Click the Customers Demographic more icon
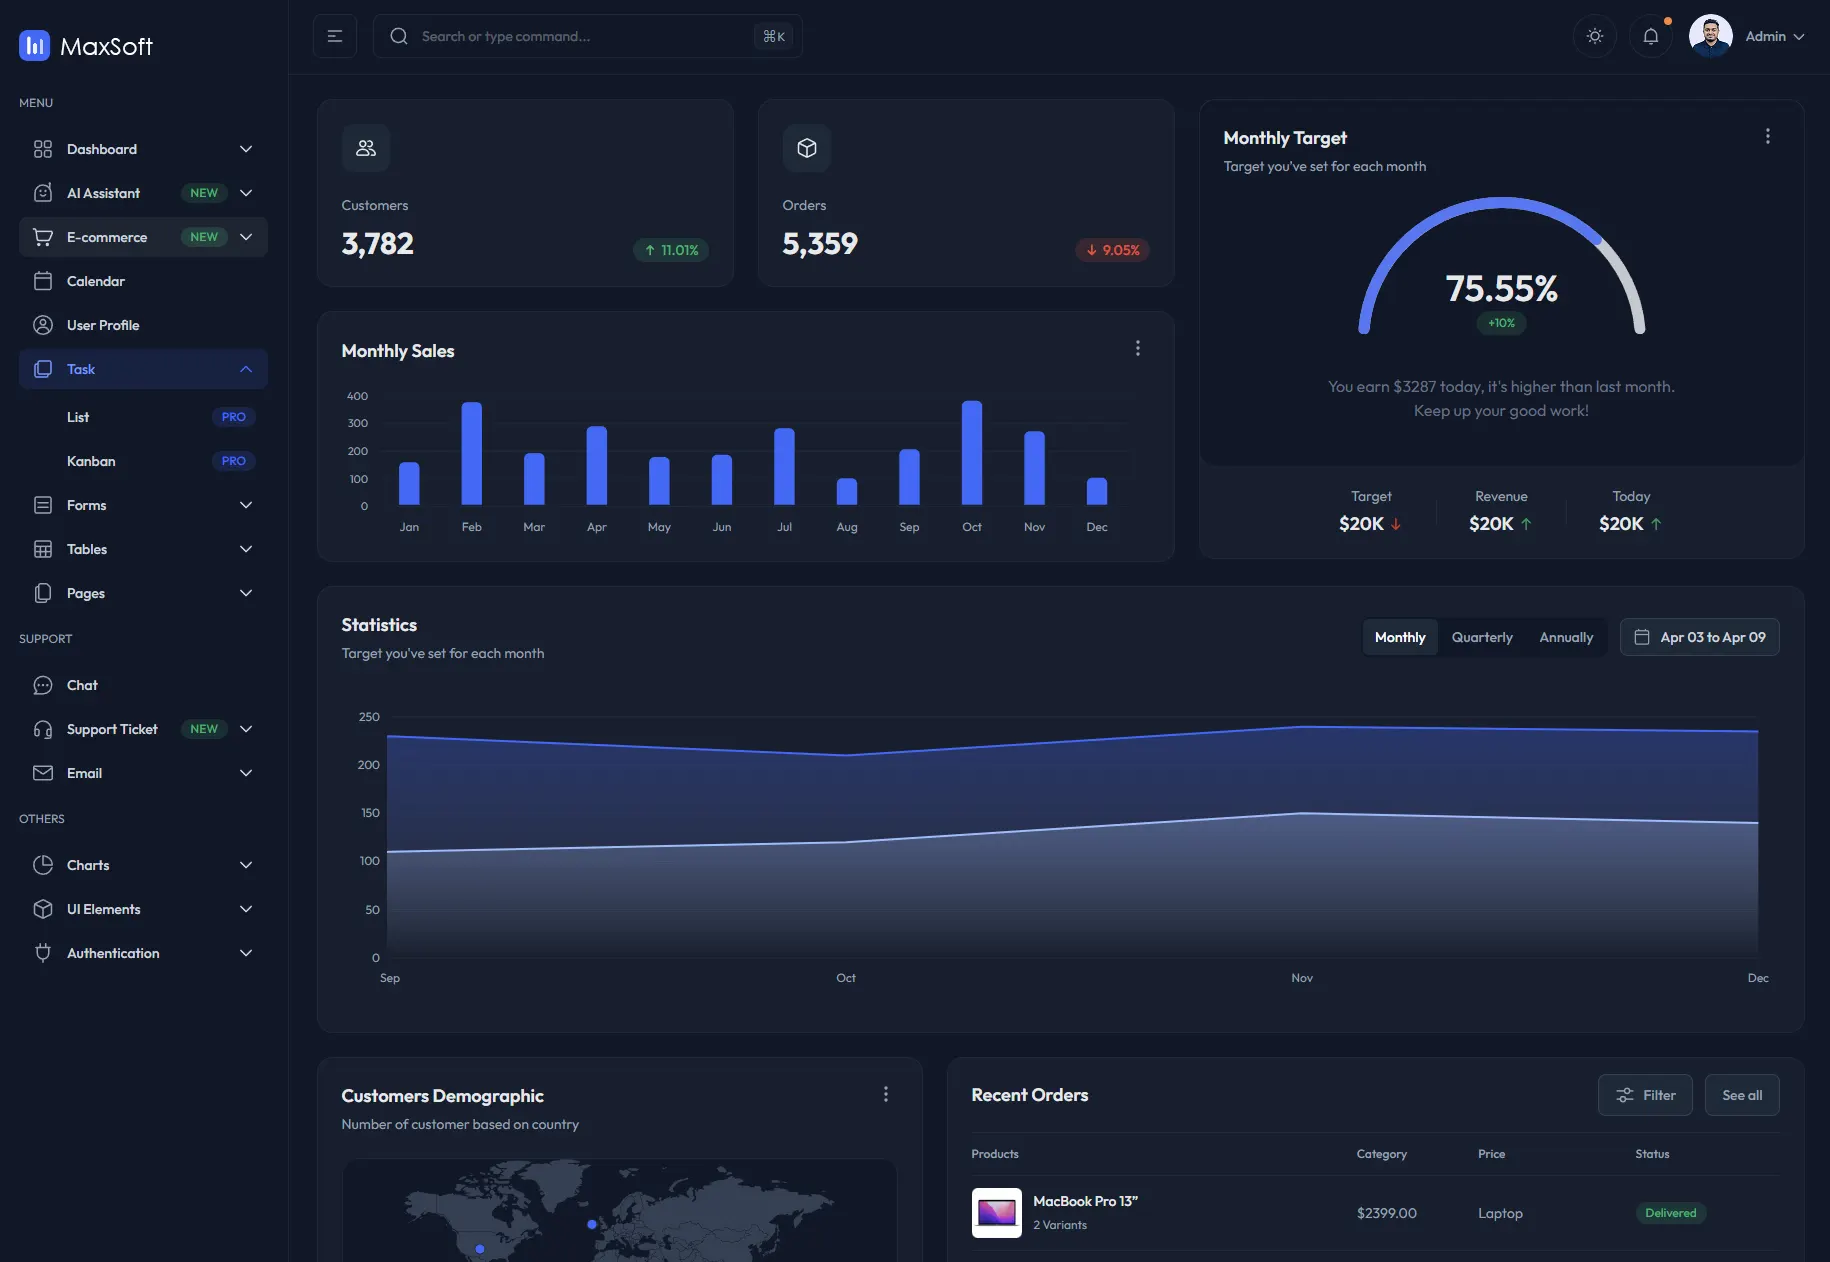Screen dimensions: 1830x1262 click(x=885, y=1094)
